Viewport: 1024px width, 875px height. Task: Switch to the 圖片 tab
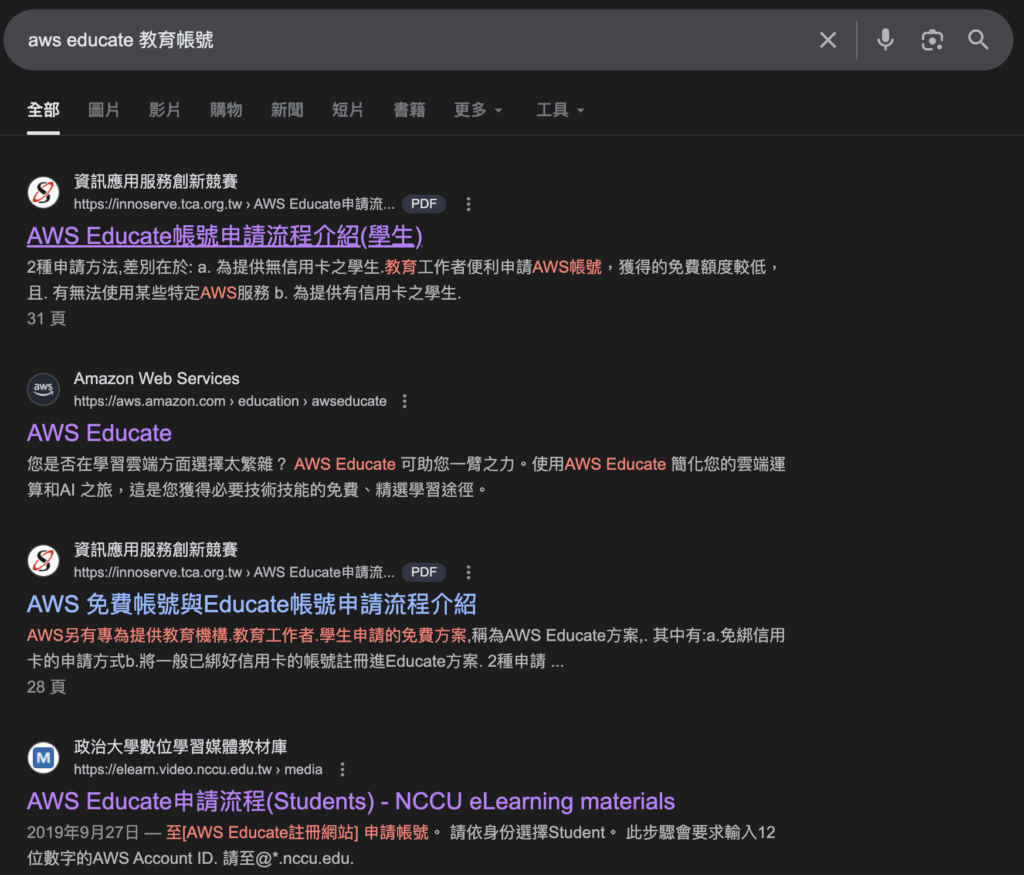(x=104, y=110)
